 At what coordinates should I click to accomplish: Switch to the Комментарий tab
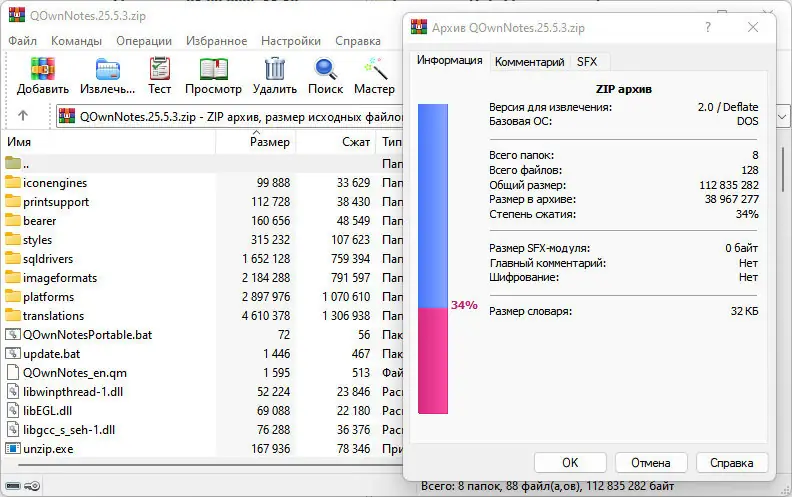coord(529,62)
